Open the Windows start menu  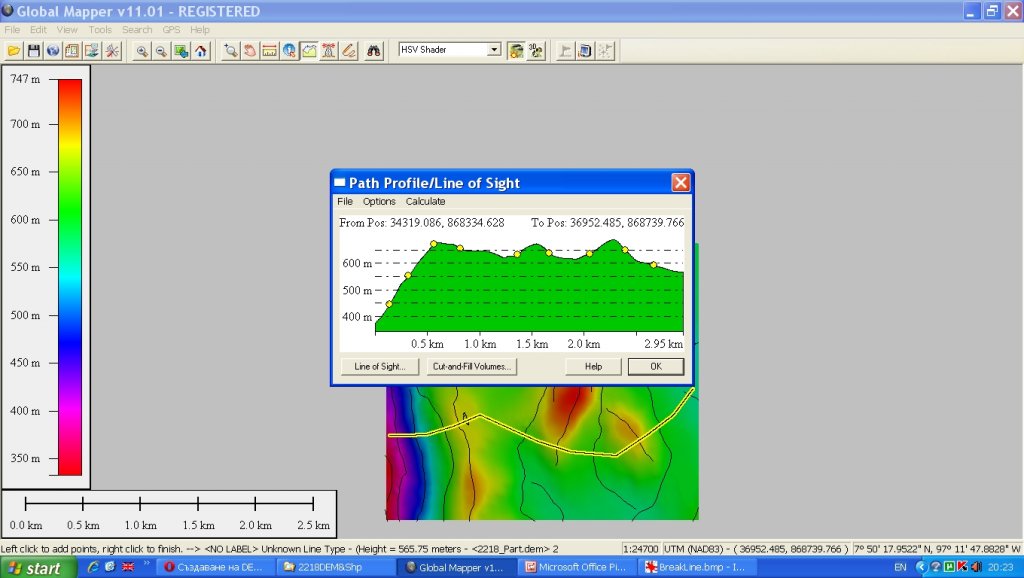click(35, 568)
